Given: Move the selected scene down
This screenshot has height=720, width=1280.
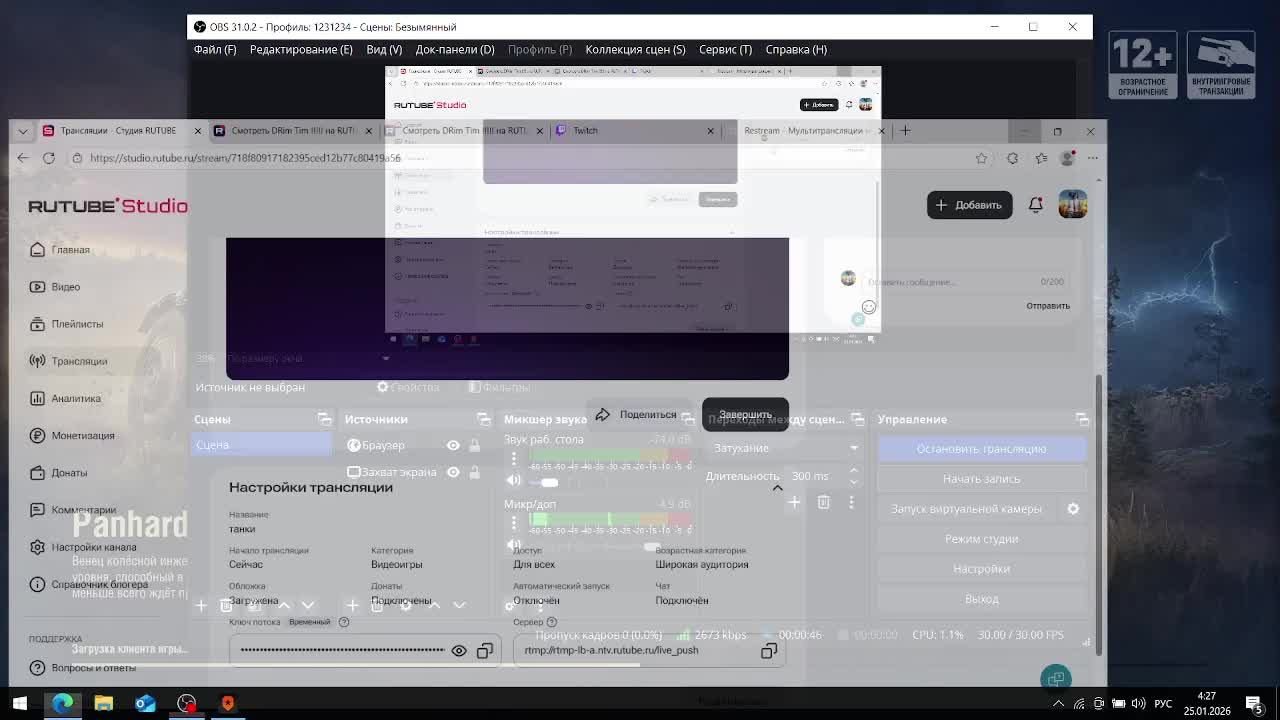Looking at the screenshot, I should pos(308,605).
